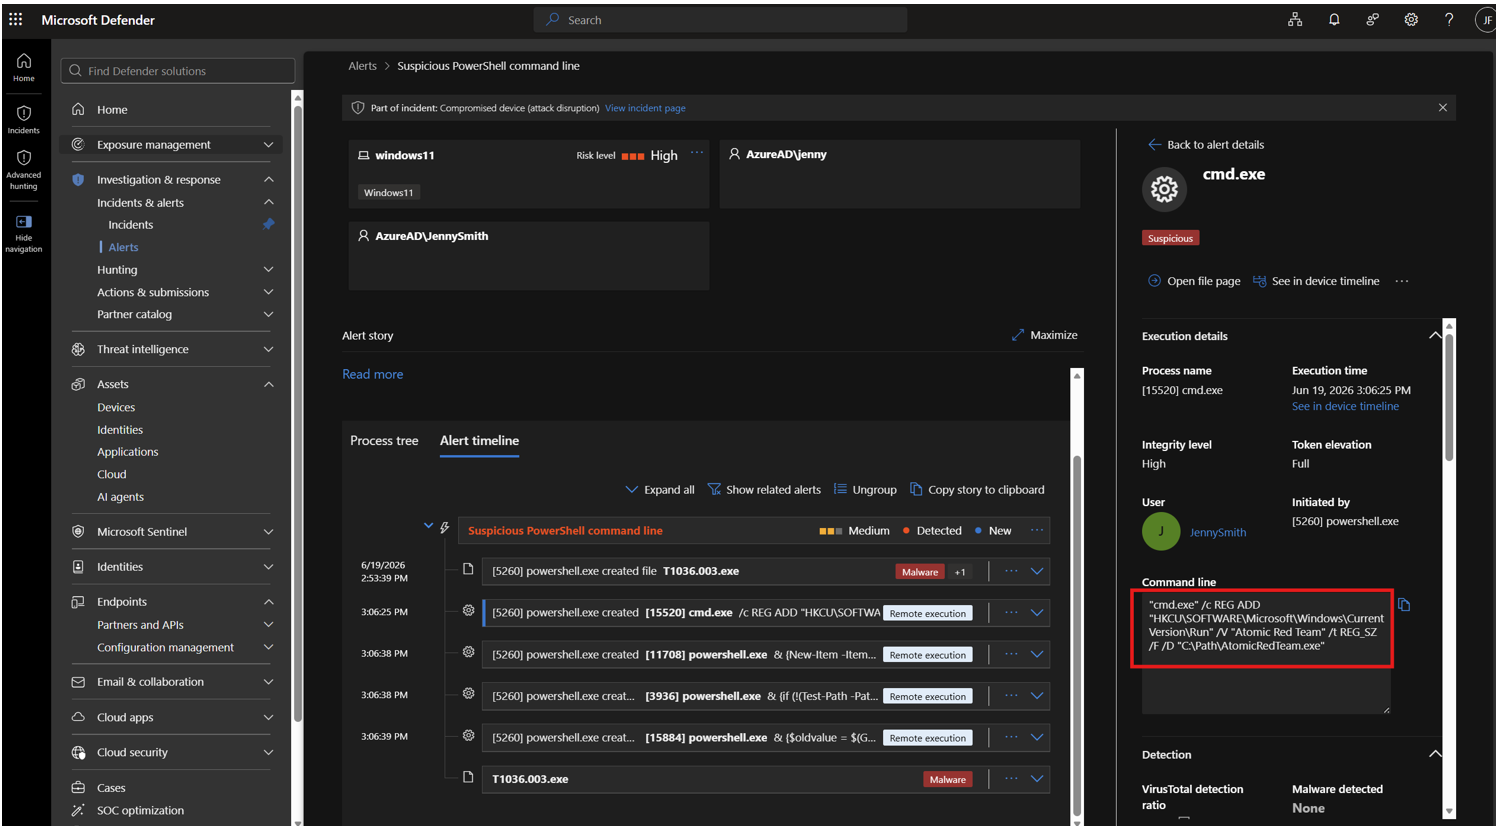Open AI agents under Assets

(120, 497)
